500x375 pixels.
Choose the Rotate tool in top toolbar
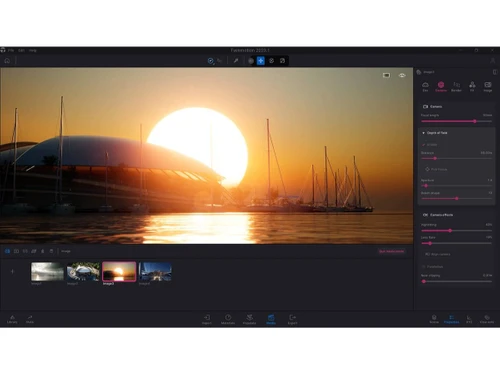(x=272, y=61)
